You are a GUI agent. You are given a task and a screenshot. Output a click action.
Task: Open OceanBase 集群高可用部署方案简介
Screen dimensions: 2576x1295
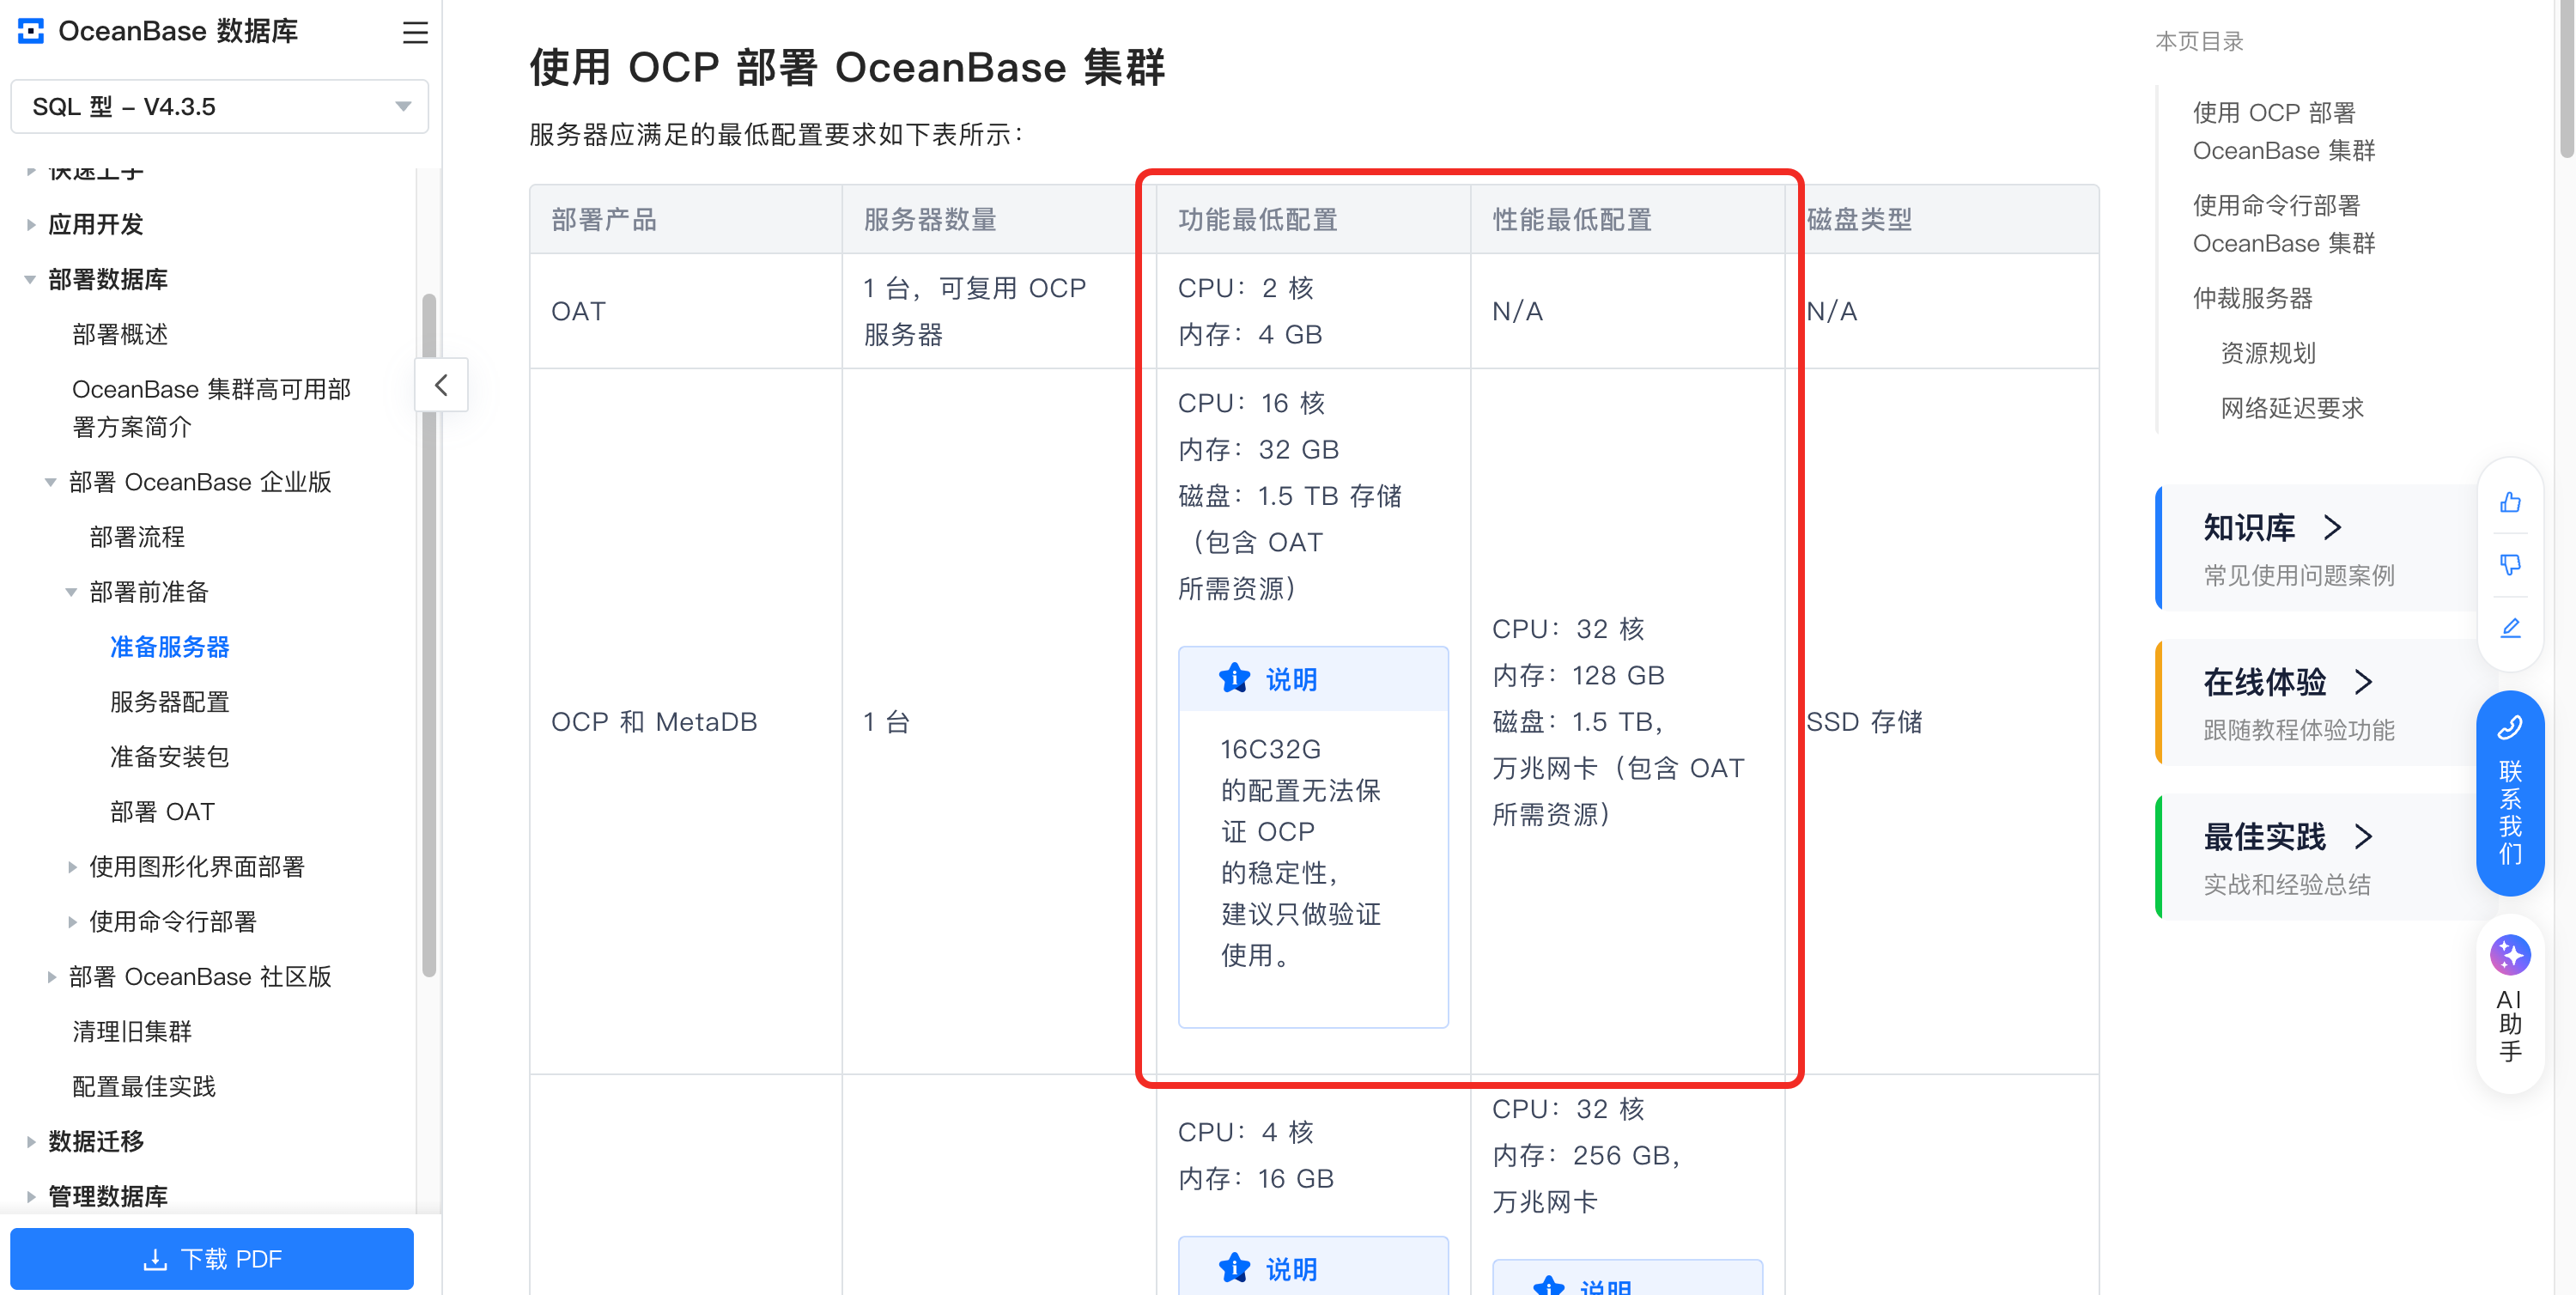coord(211,408)
